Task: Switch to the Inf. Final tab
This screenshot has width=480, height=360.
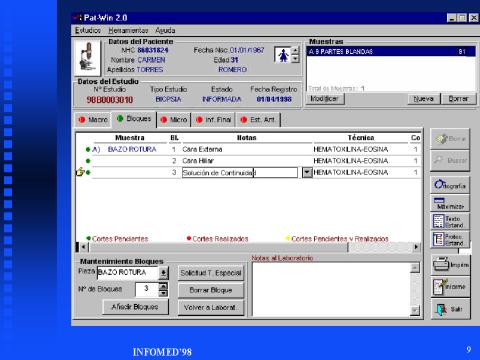Action: click(x=214, y=120)
